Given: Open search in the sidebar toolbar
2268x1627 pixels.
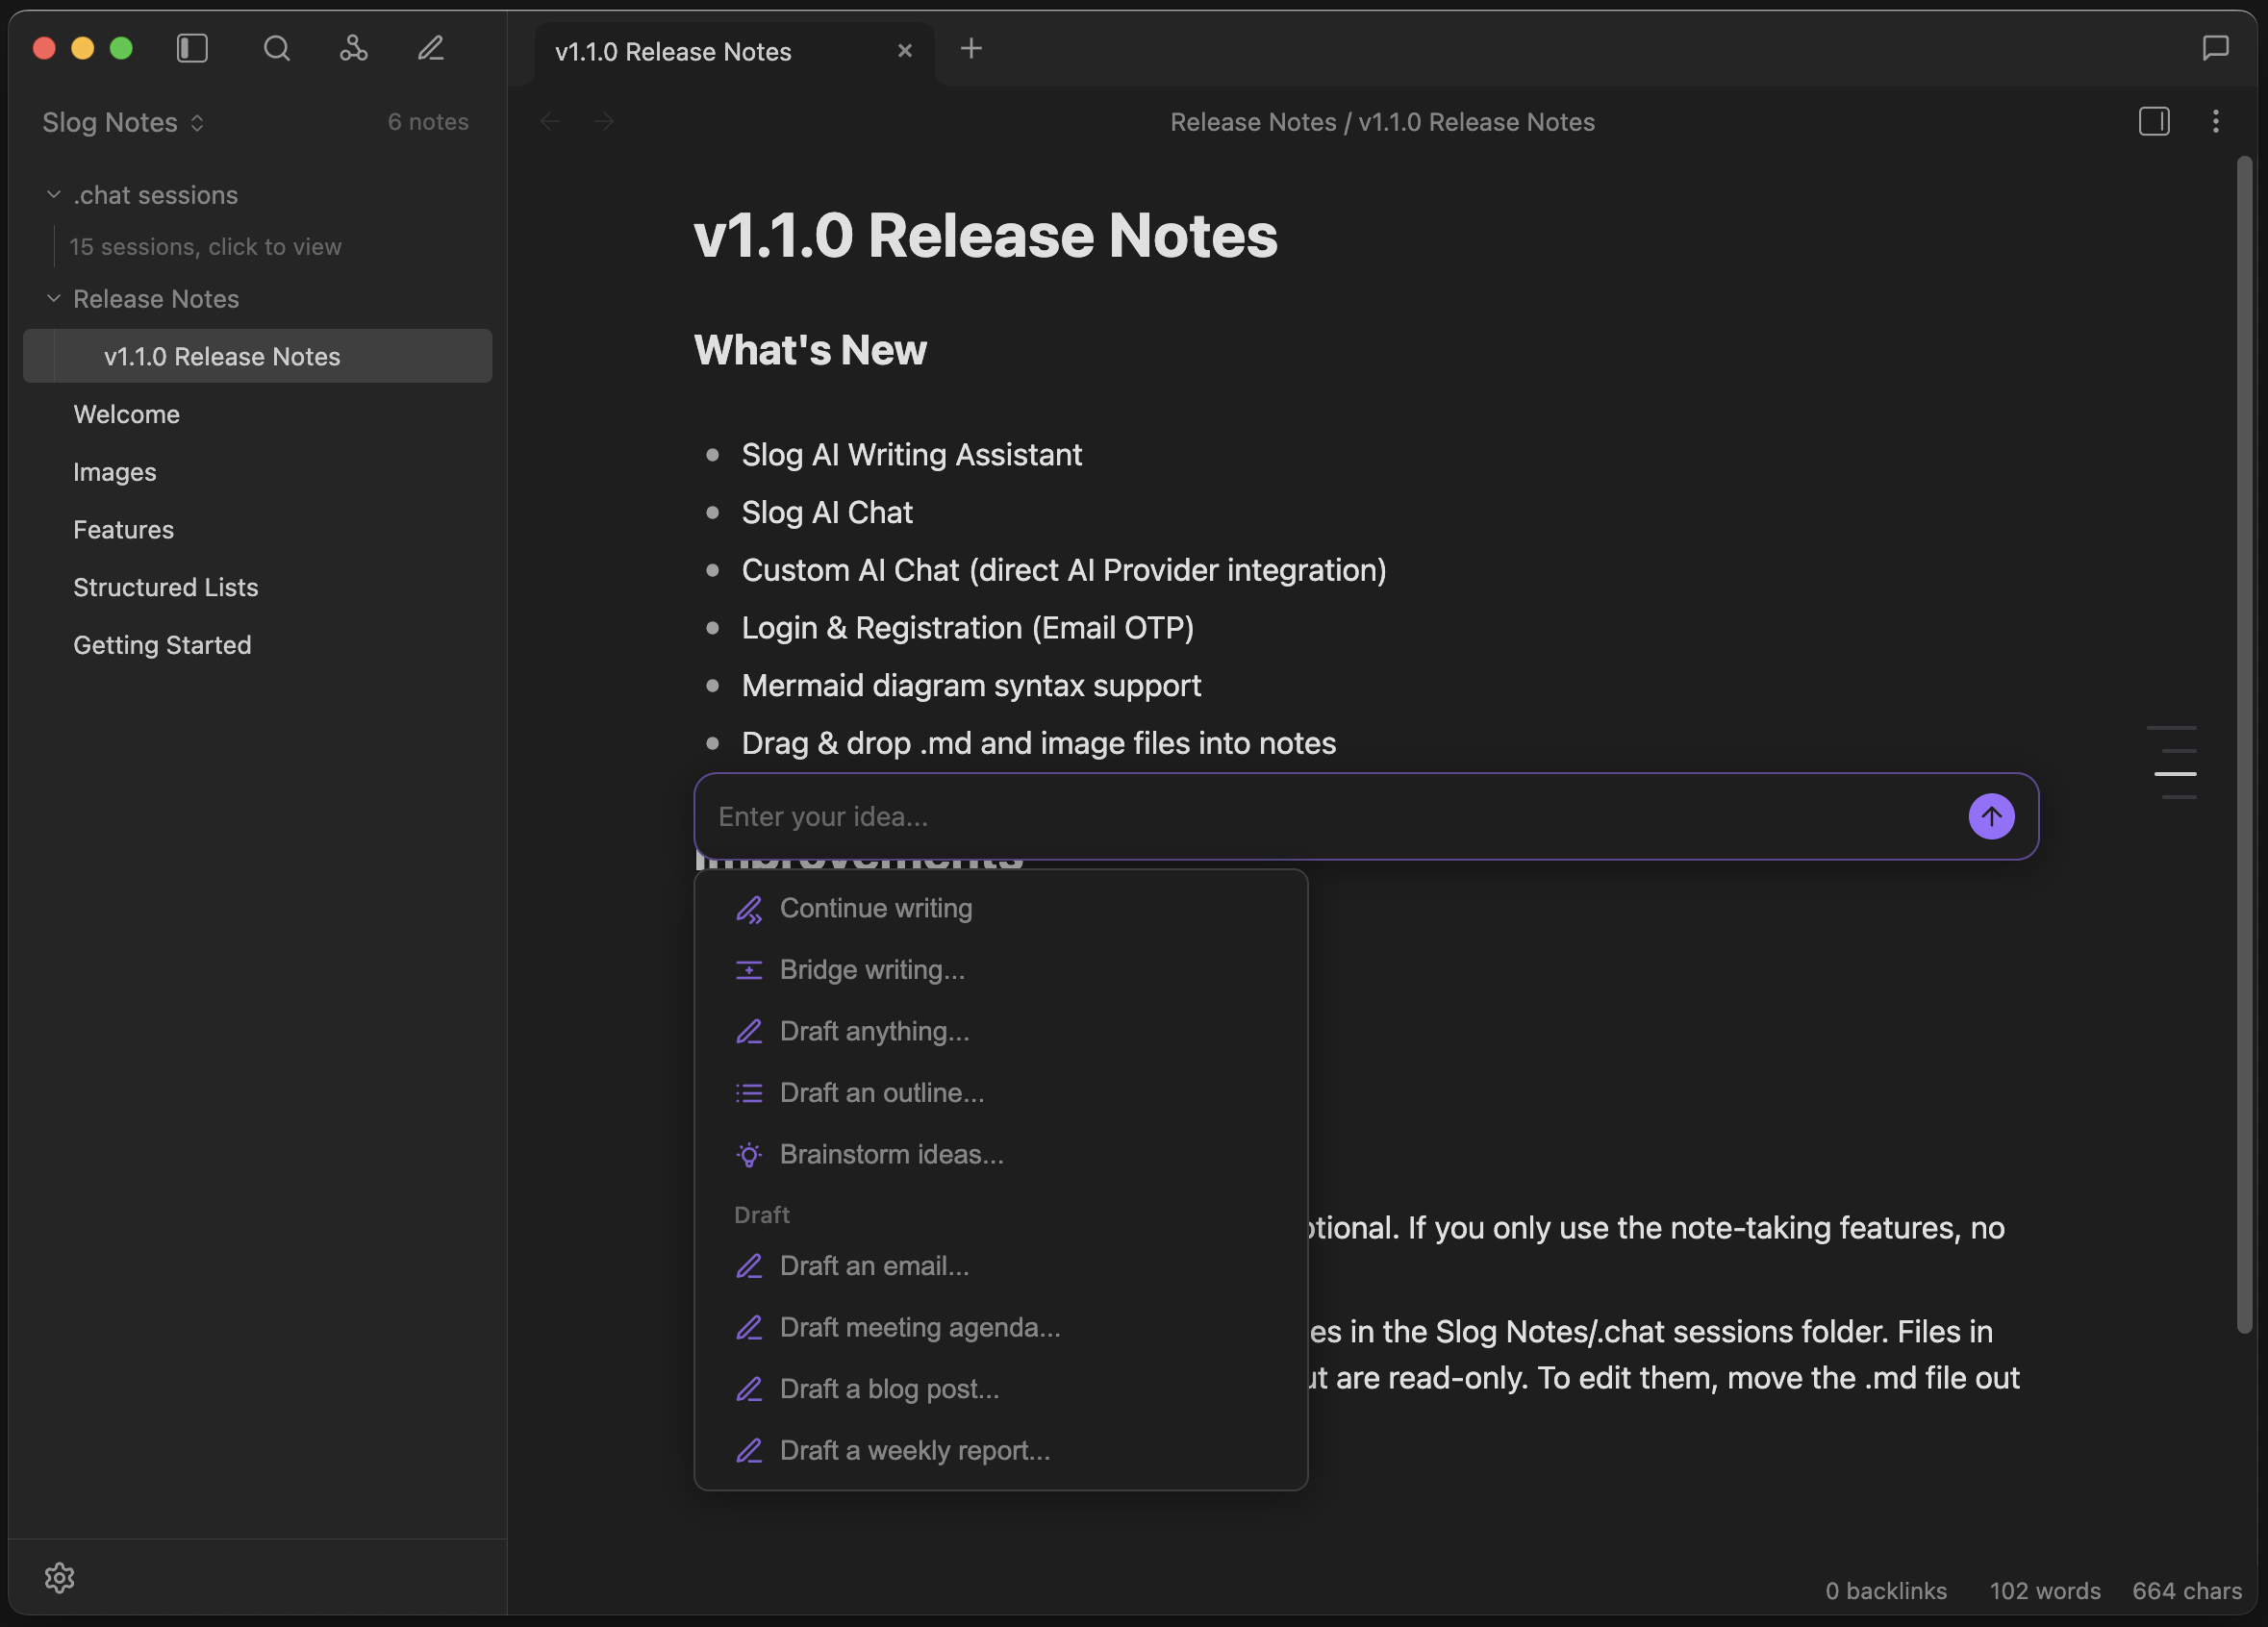Looking at the screenshot, I should (277, 47).
